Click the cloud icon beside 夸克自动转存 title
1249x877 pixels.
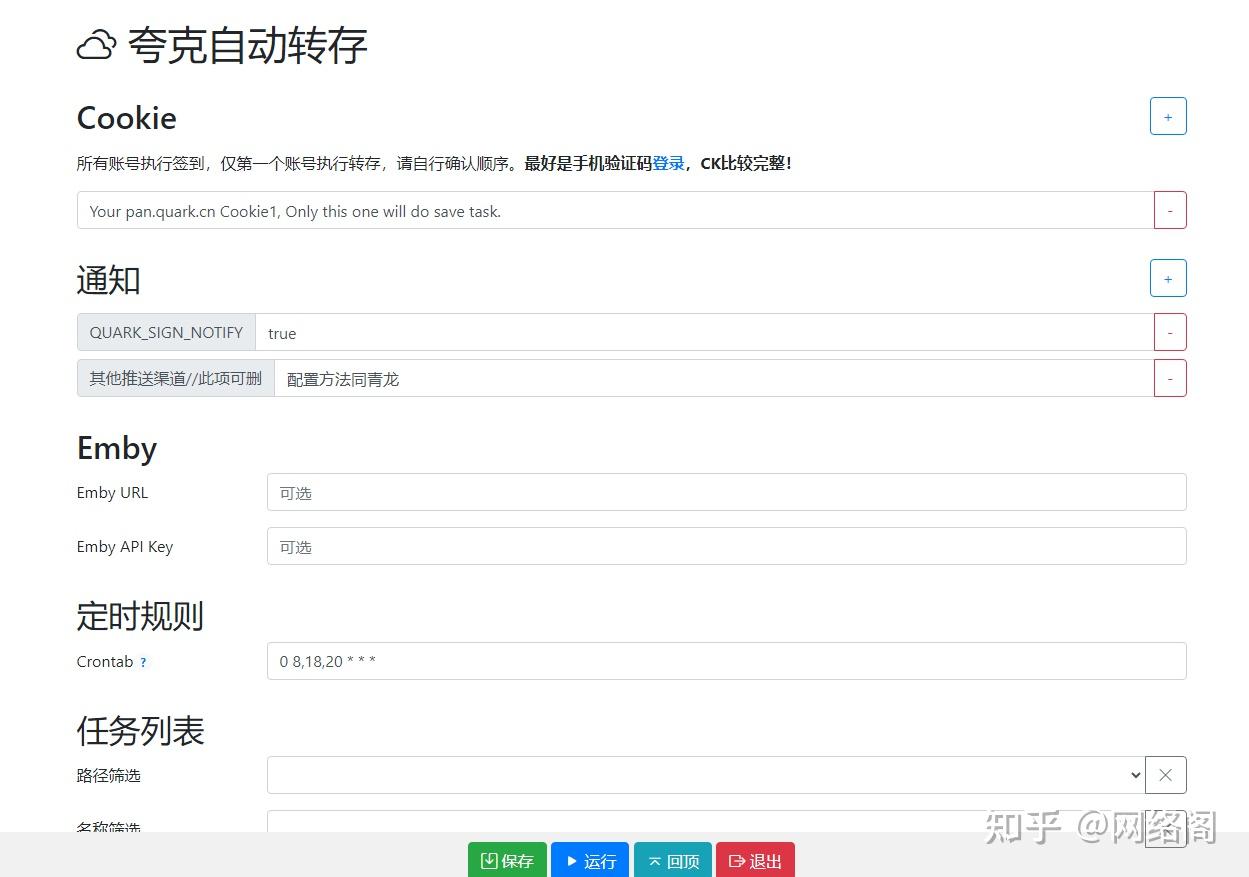[95, 45]
